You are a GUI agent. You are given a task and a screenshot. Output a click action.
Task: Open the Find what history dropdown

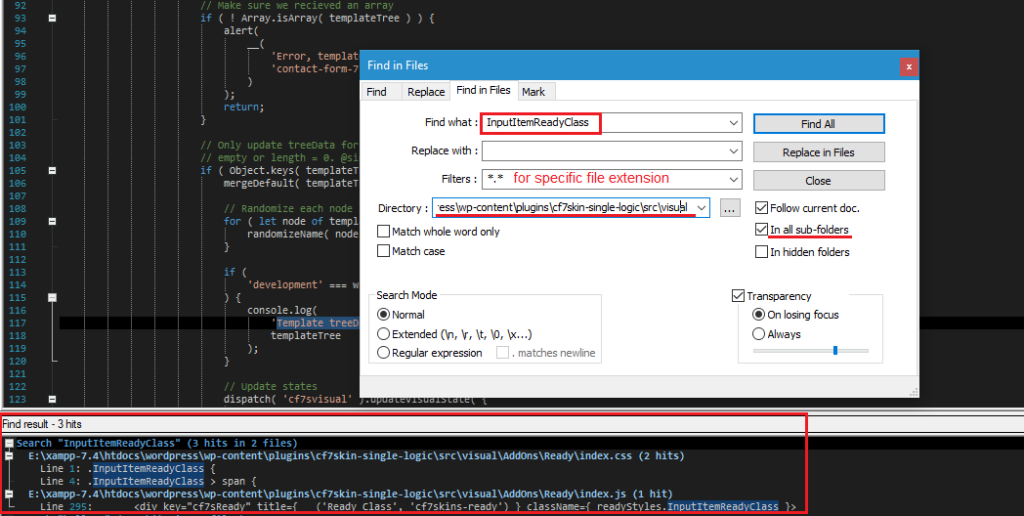pyautogui.click(x=734, y=123)
